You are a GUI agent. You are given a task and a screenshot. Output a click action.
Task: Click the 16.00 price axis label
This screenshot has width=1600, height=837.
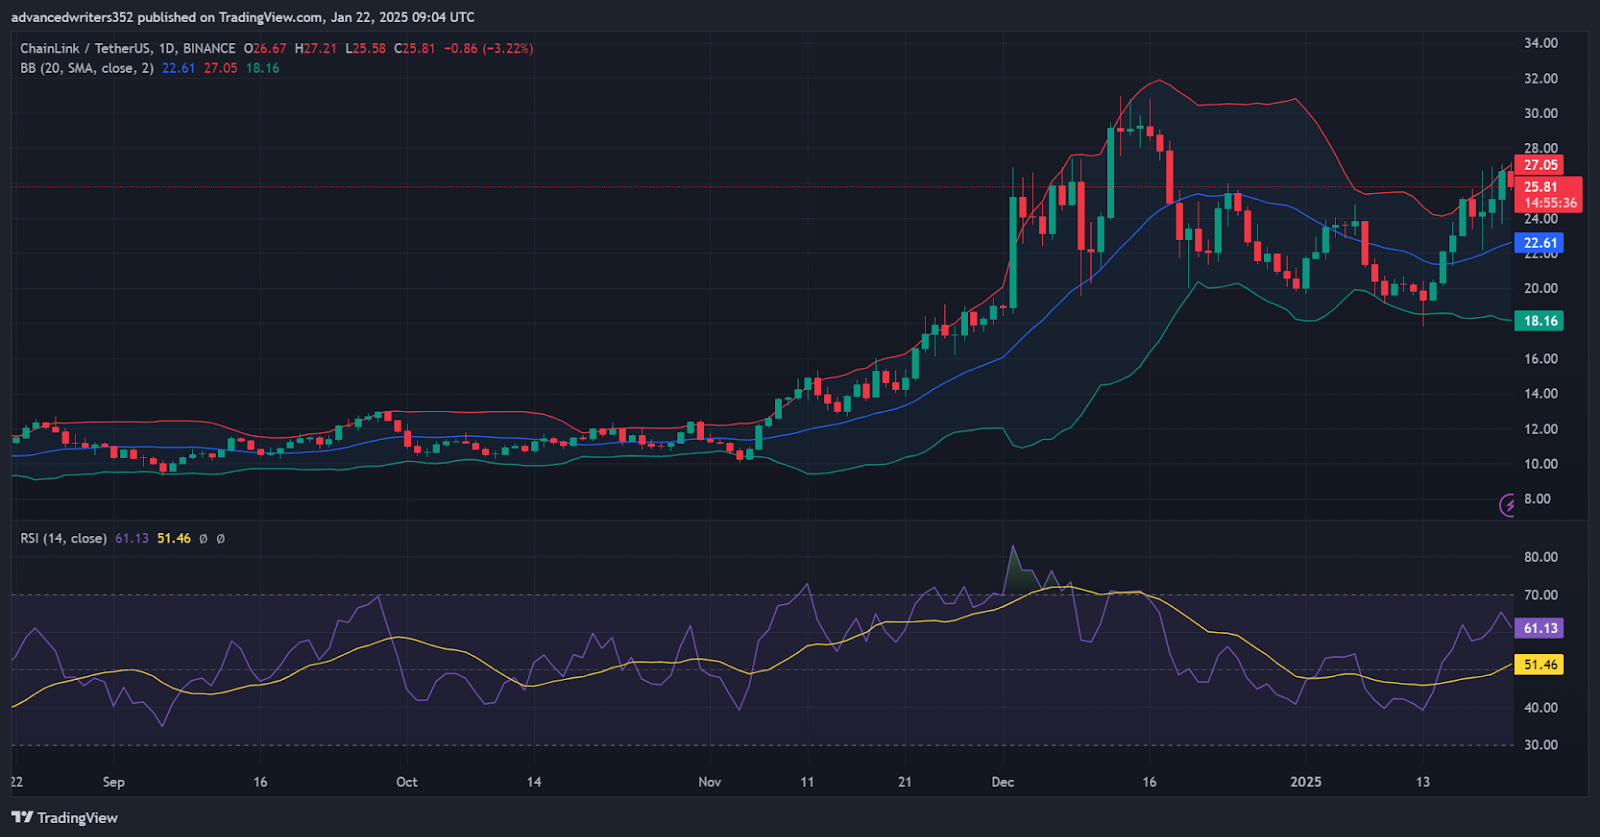click(1540, 358)
